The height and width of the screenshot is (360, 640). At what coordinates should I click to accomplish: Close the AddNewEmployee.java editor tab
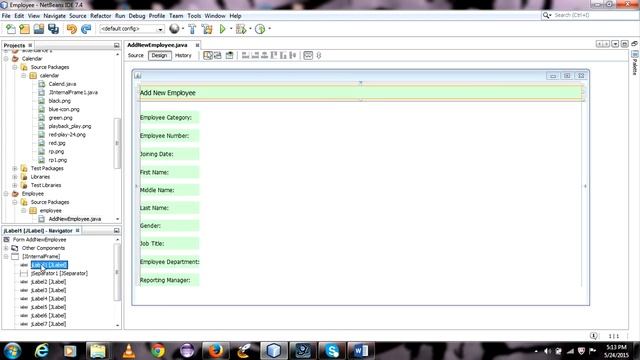[197, 45]
